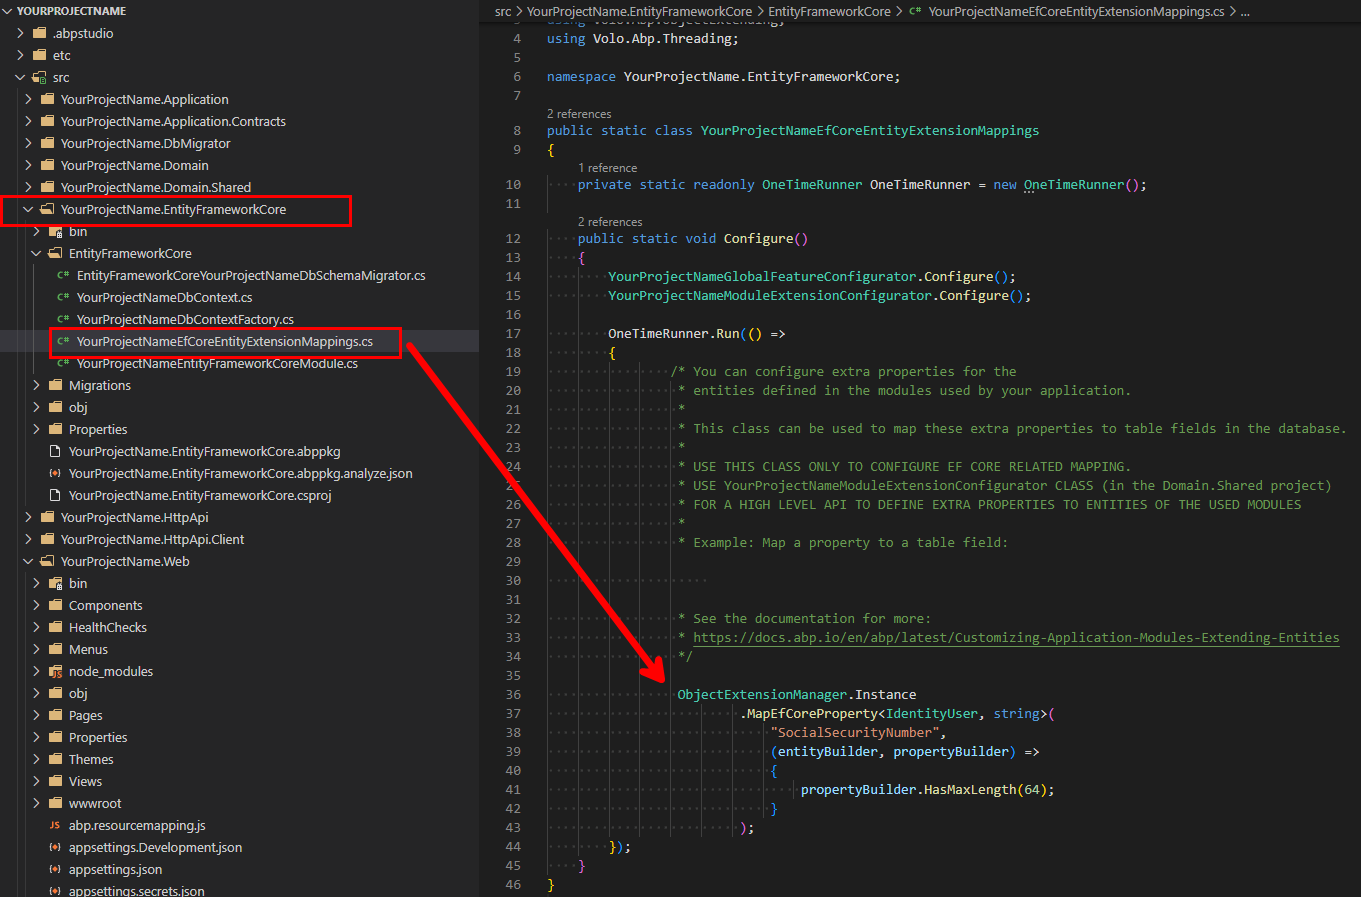1361x897 pixels.
Task: Click the C# icon in the breadcrumb bar
Action: [x=915, y=12]
